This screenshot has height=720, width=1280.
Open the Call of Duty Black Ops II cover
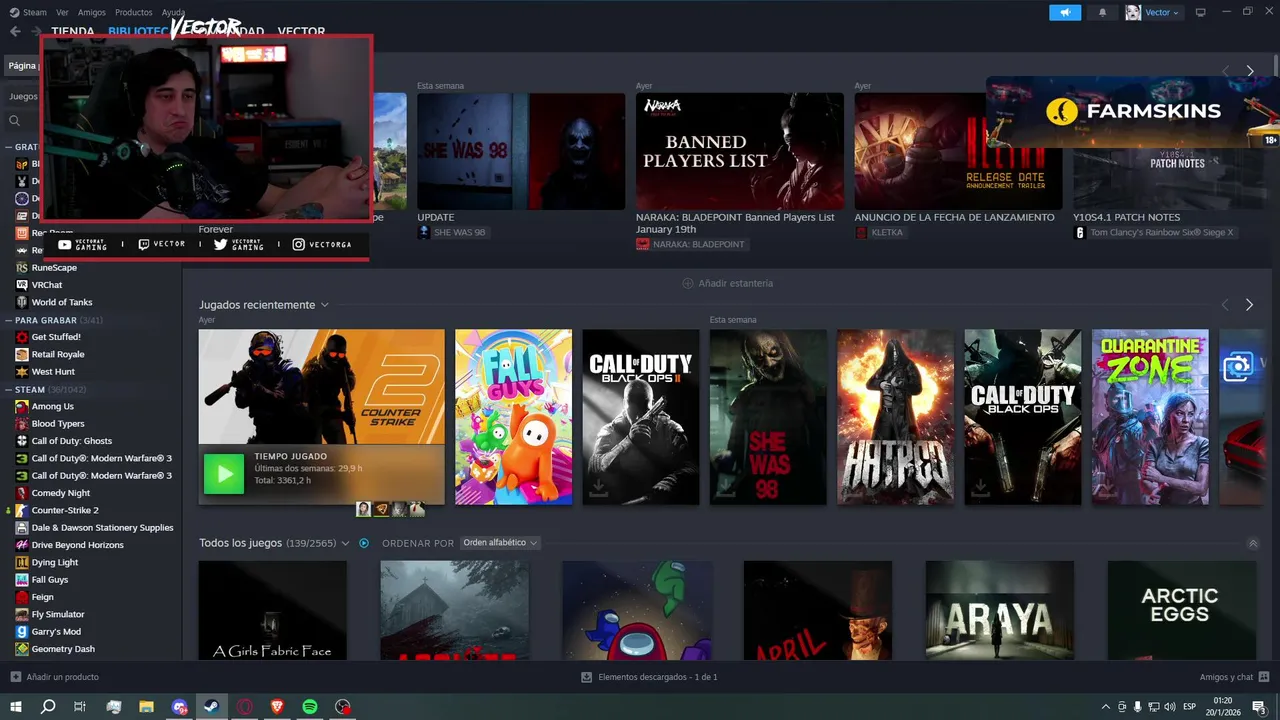point(641,417)
